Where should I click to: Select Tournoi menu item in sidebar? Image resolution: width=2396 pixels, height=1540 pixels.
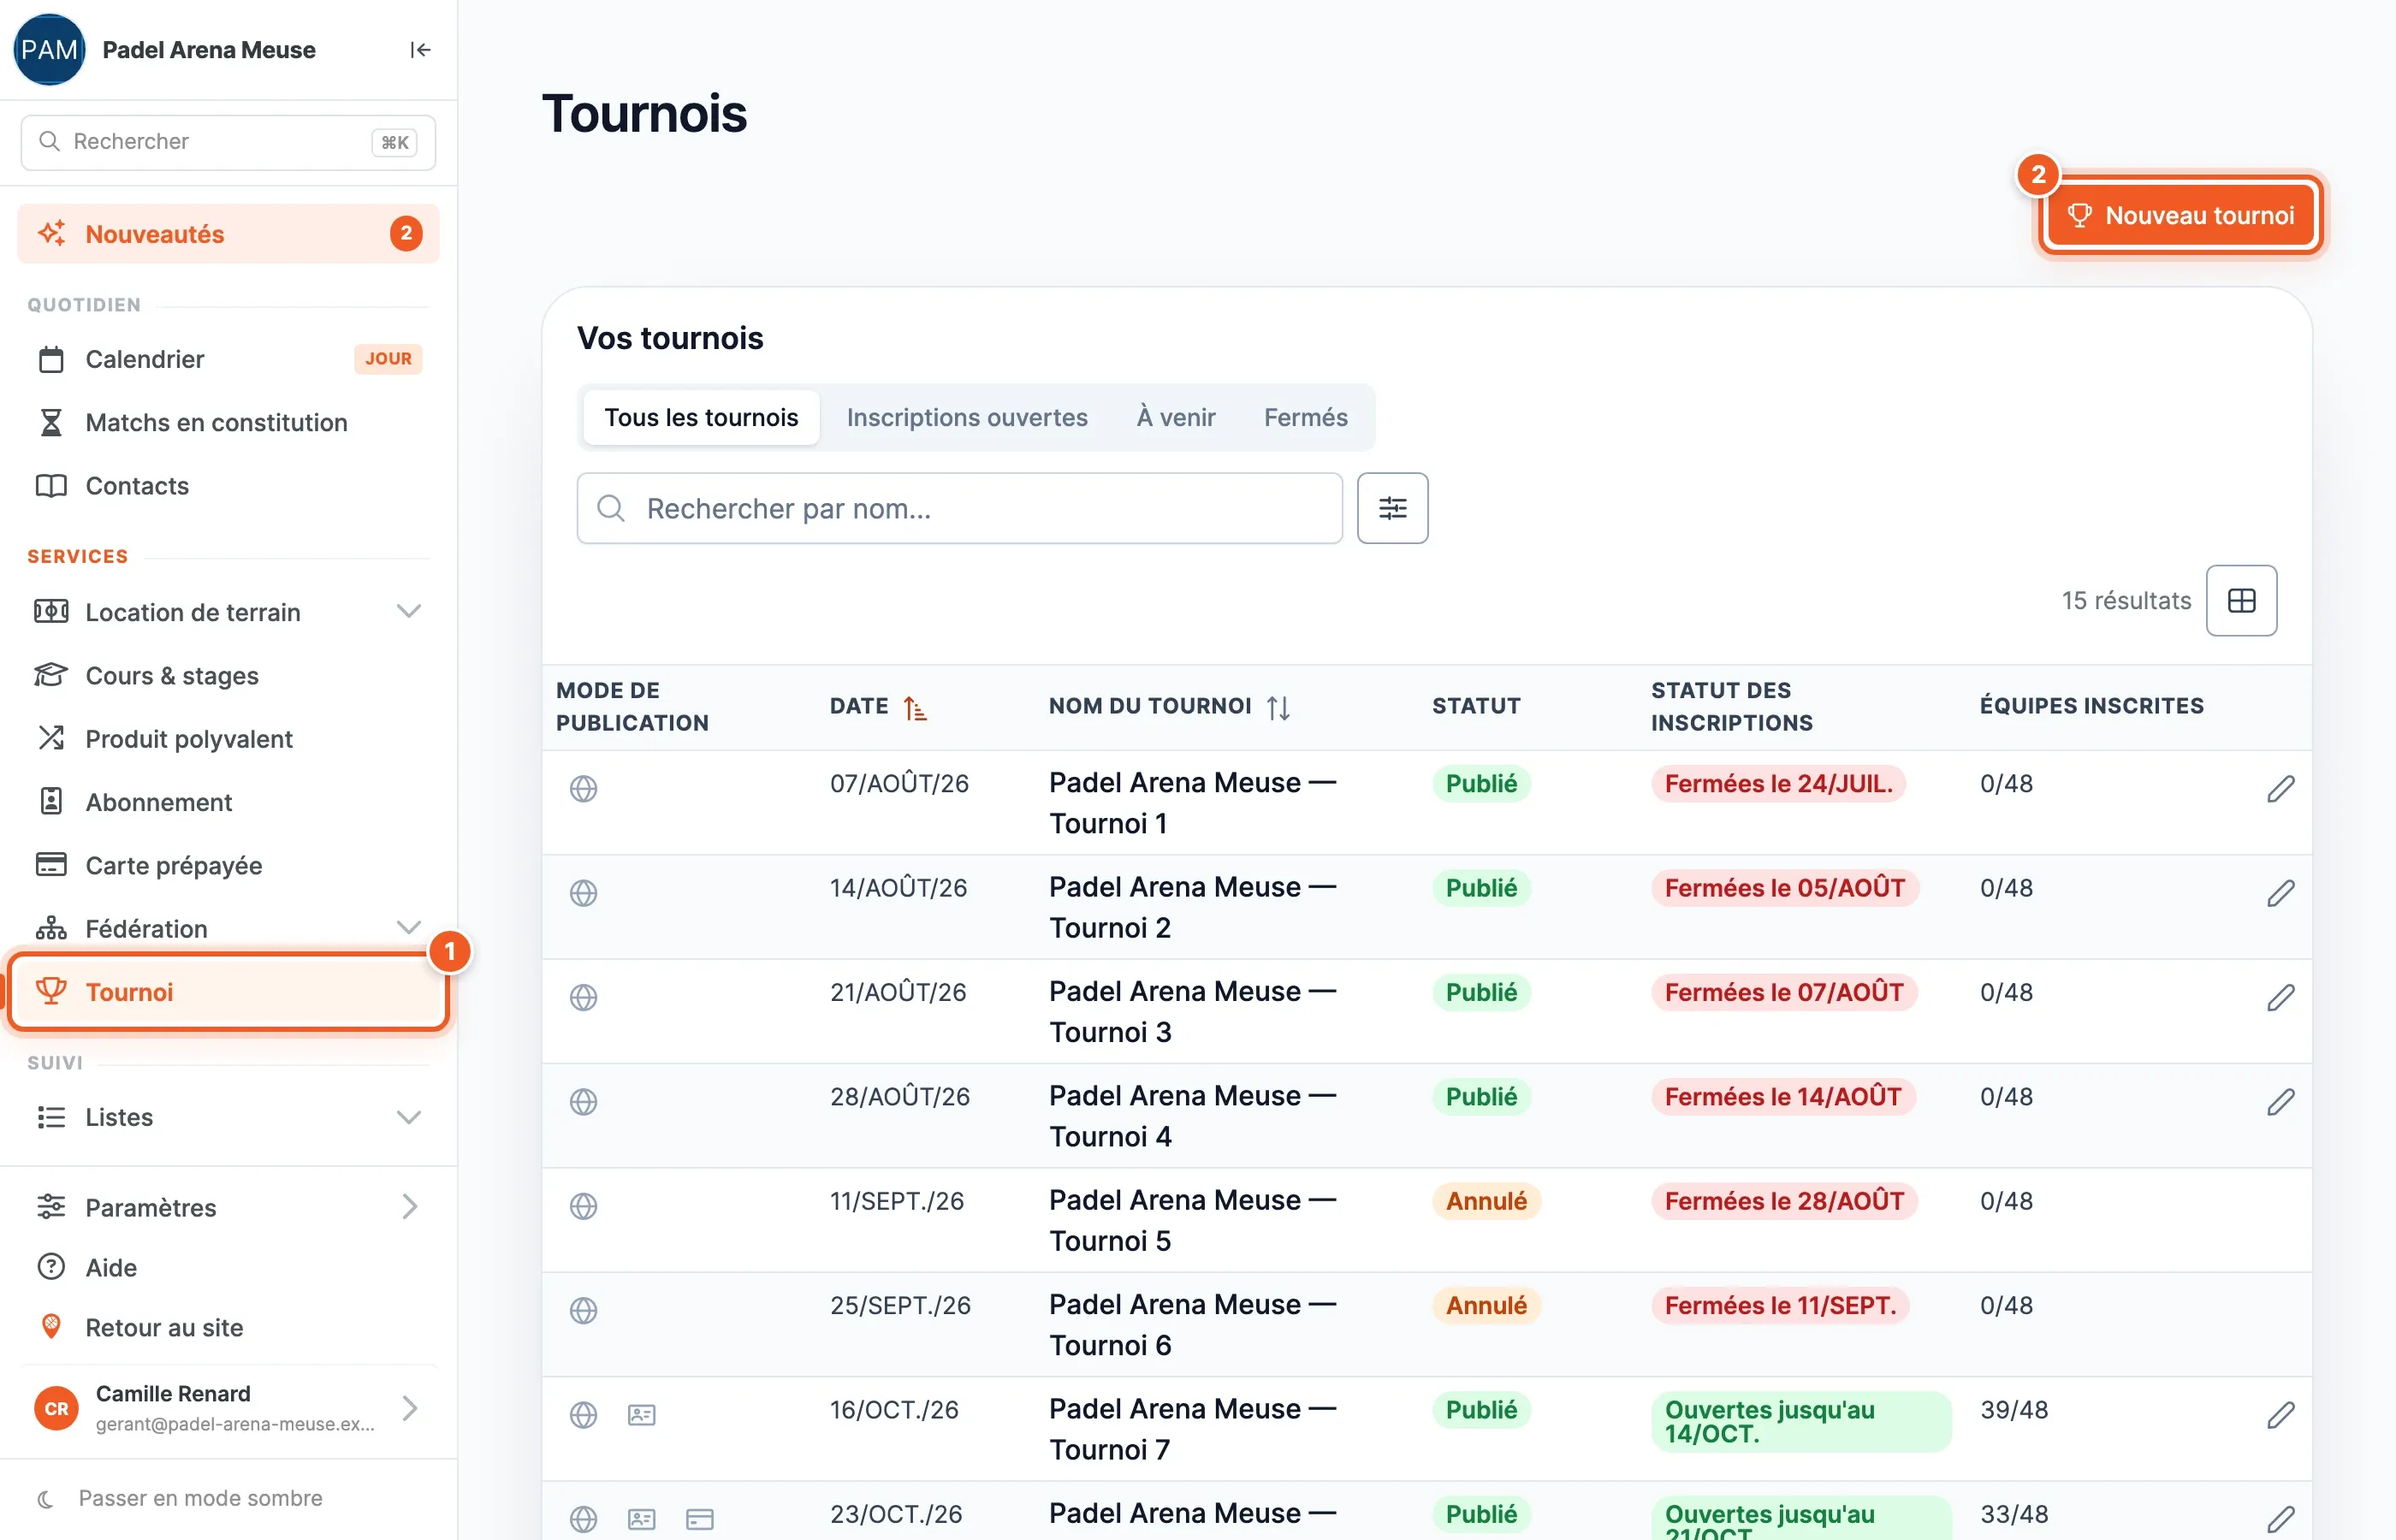pyautogui.click(x=228, y=991)
